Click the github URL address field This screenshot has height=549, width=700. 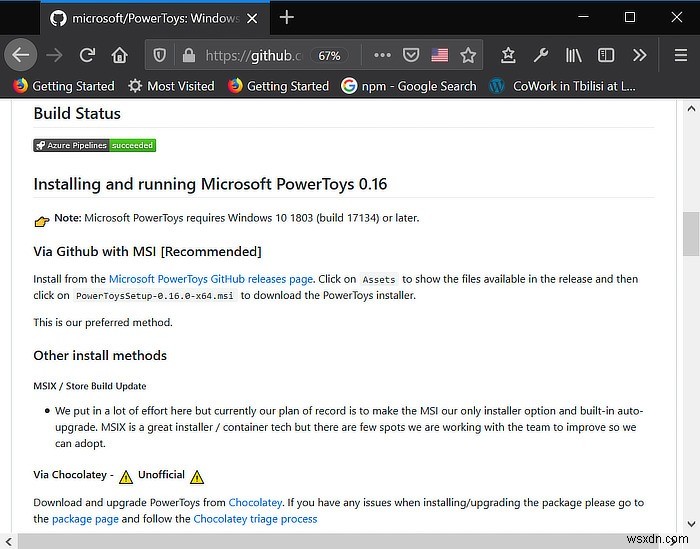(x=254, y=56)
